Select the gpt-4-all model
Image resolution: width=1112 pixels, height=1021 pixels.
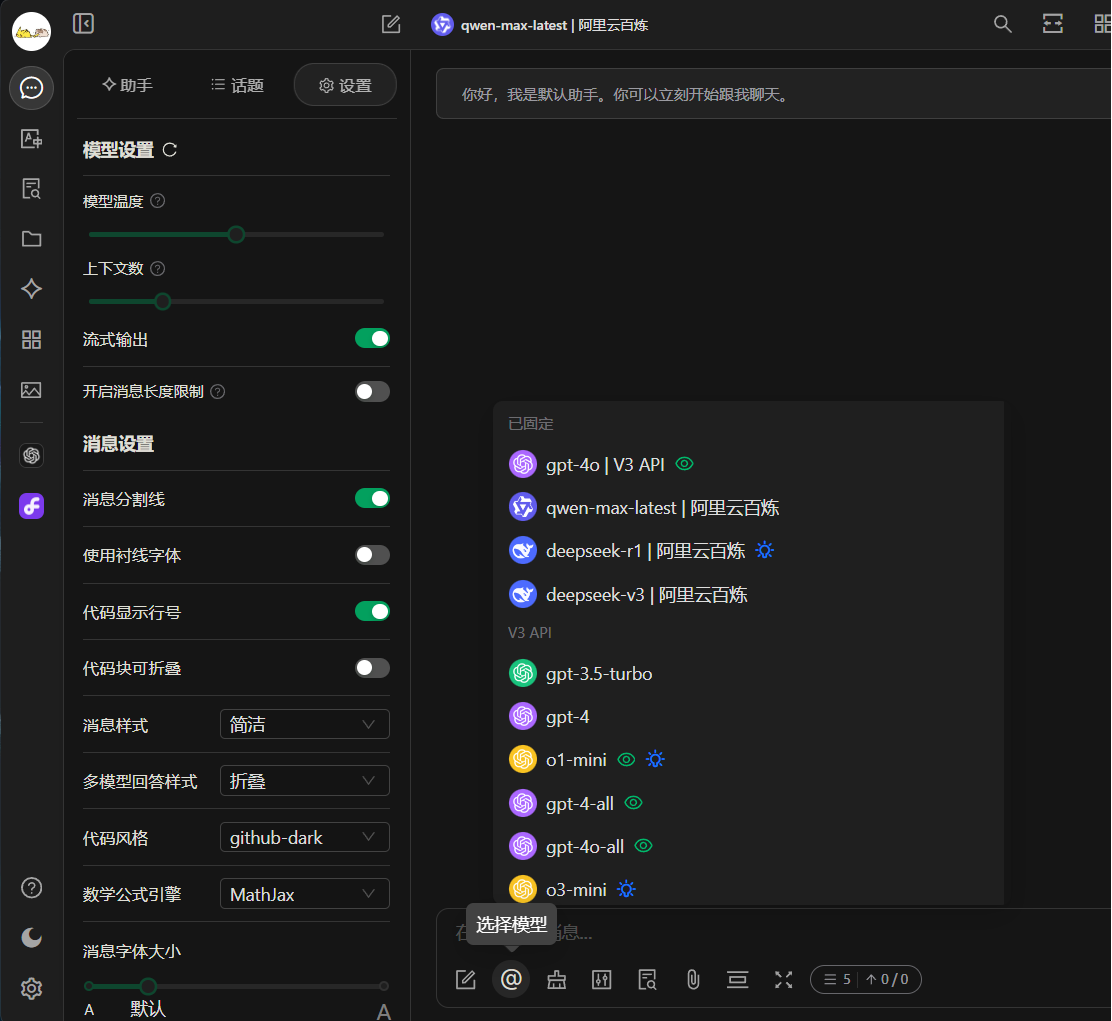(748, 803)
